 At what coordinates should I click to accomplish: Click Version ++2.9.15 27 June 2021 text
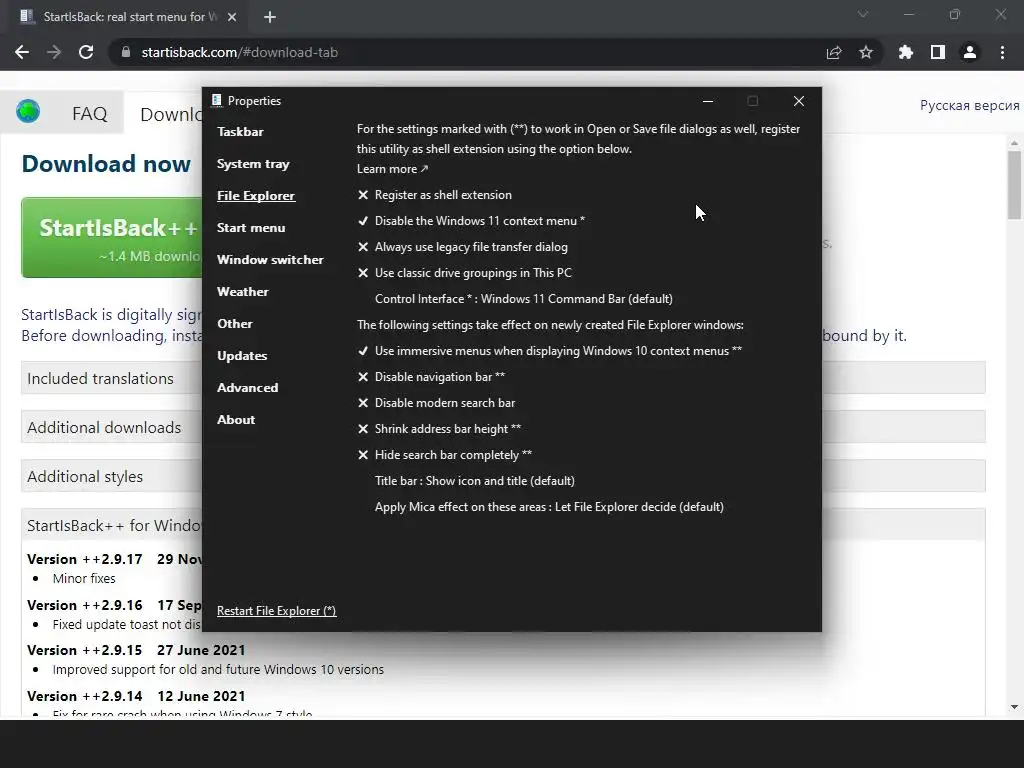[x=136, y=650]
